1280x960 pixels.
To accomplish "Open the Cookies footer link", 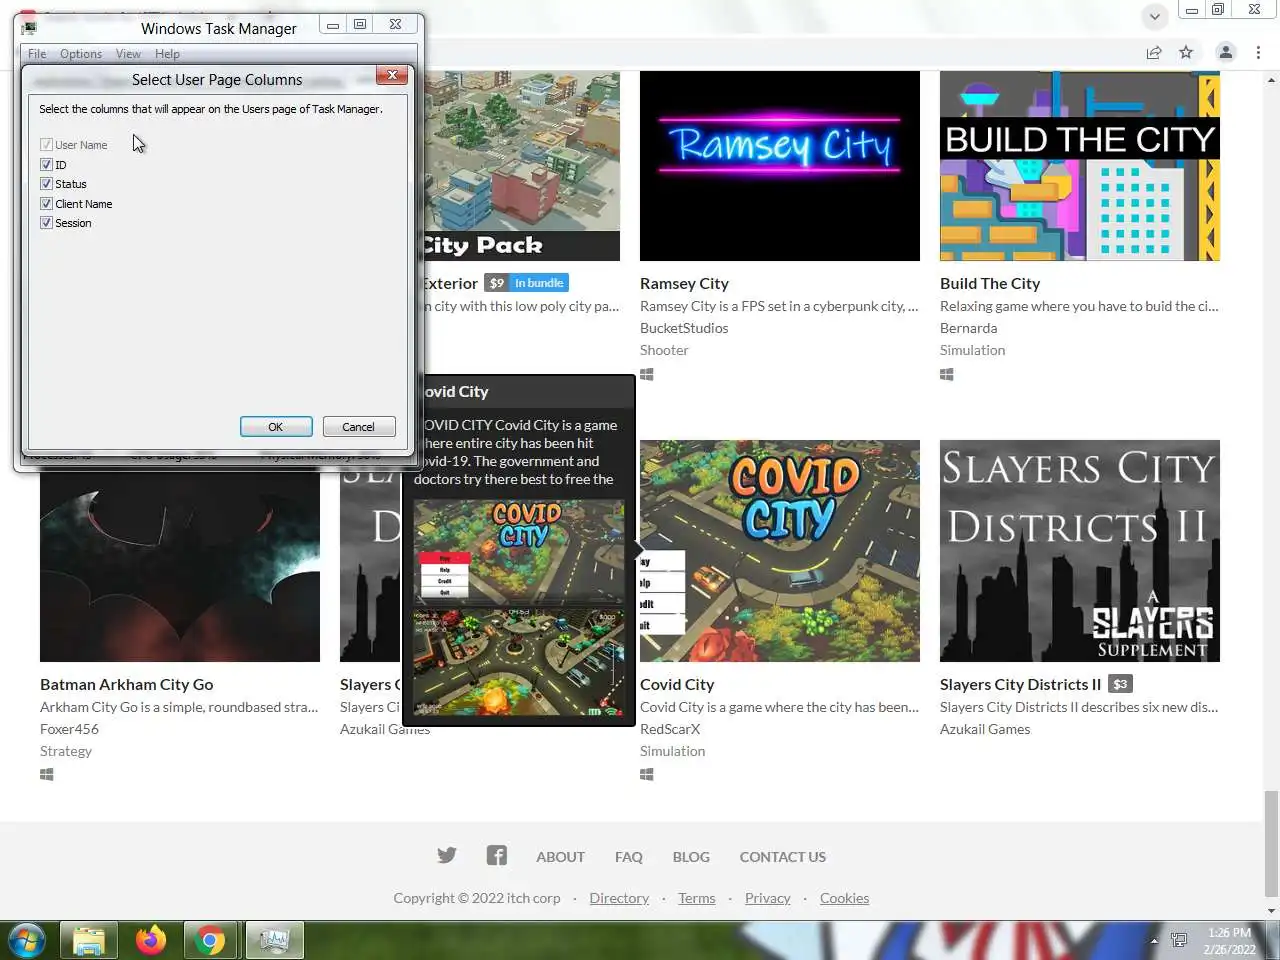I will click(845, 898).
